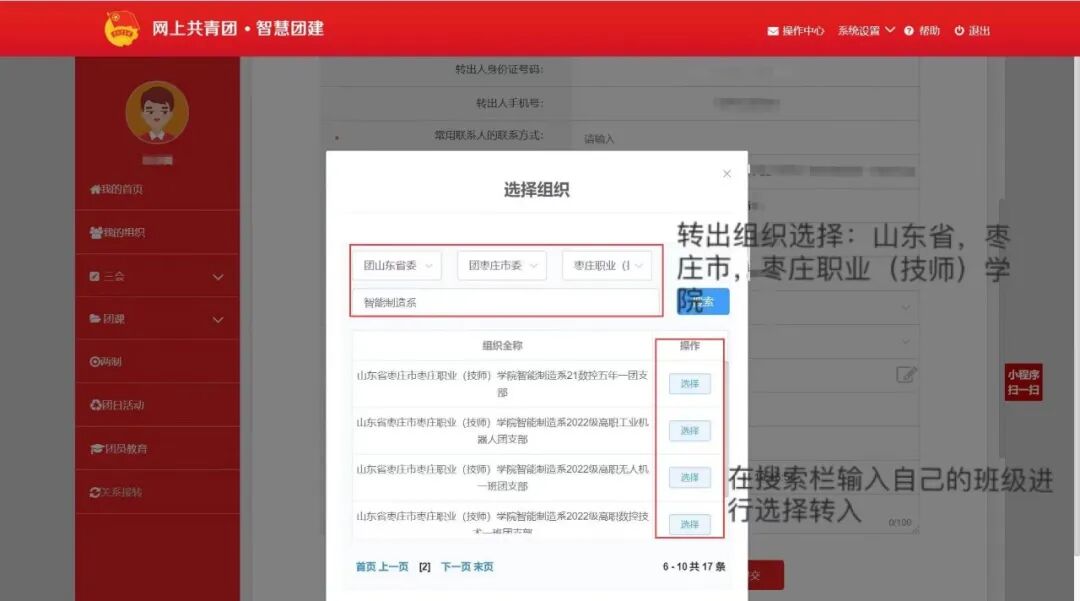Select the 2022级高职无人机一班团支部 organization

pyautogui.click(x=689, y=477)
